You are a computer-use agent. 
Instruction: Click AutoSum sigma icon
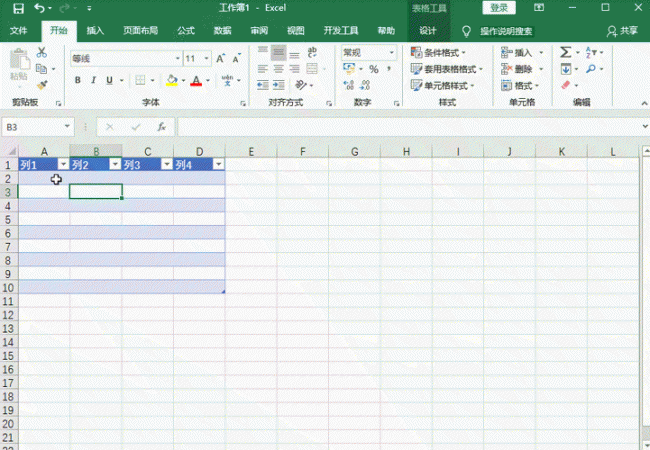coord(566,52)
